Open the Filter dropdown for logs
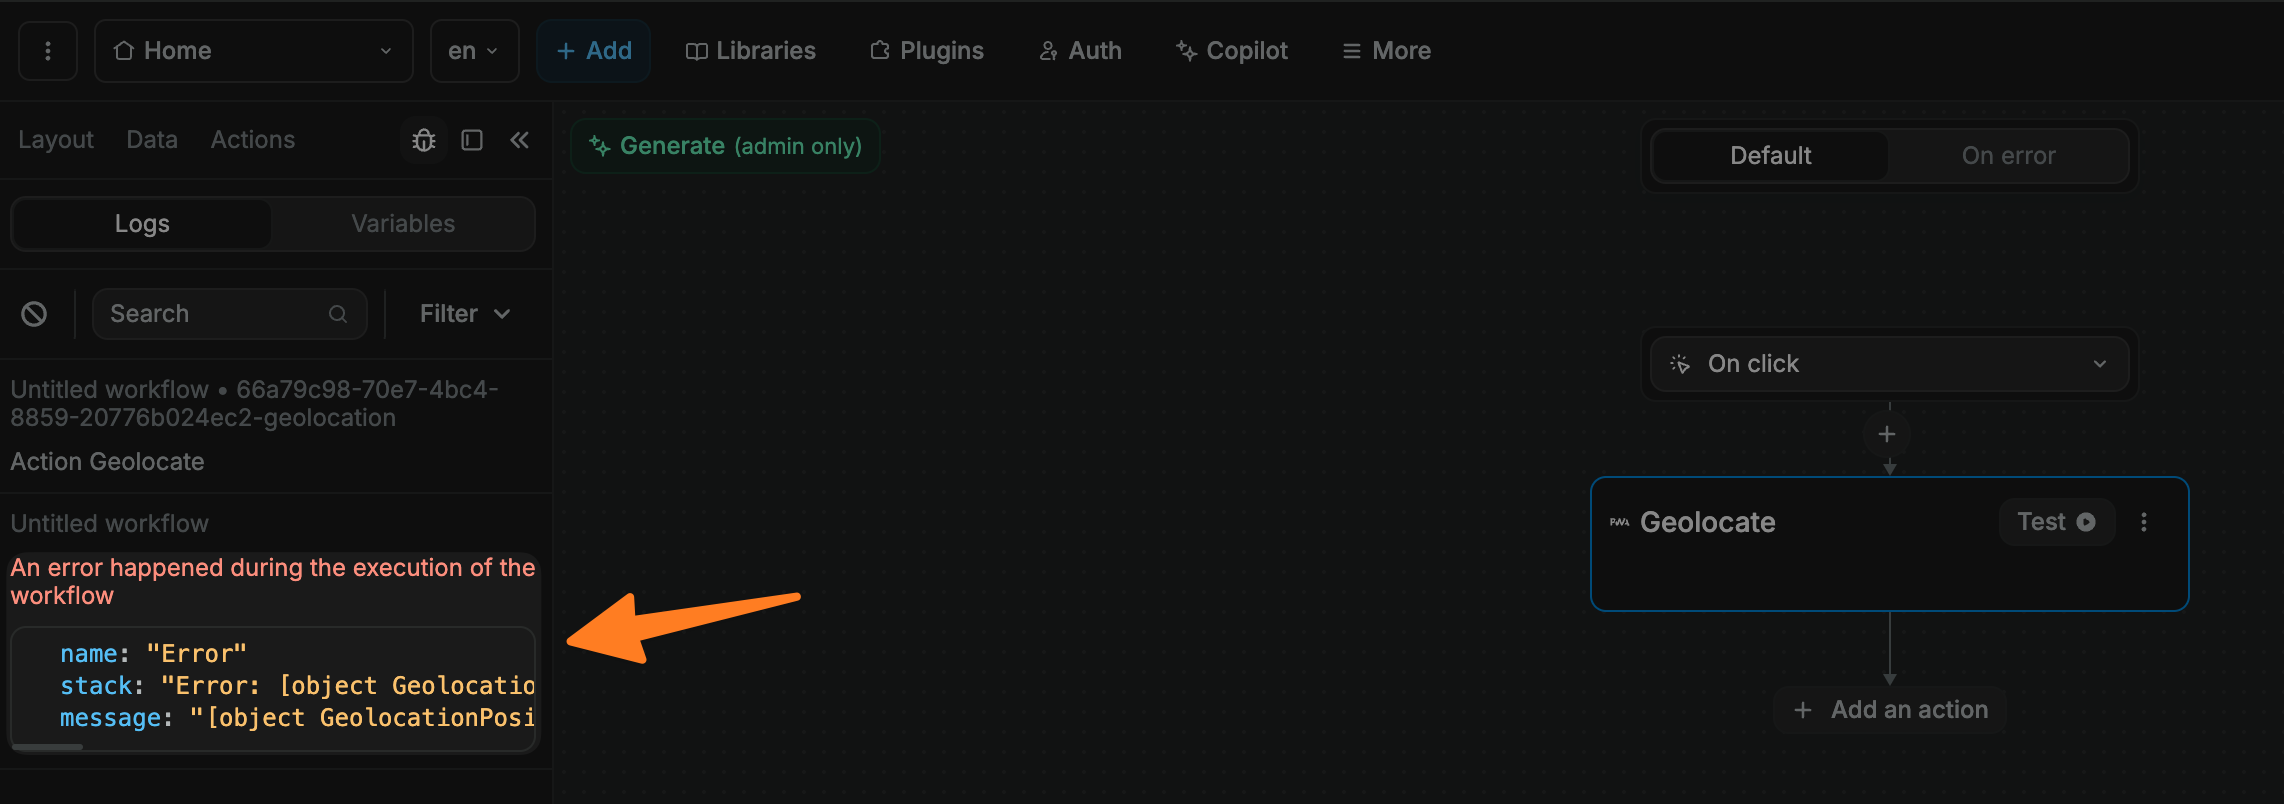2284x804 pixels. pos(465,314)
